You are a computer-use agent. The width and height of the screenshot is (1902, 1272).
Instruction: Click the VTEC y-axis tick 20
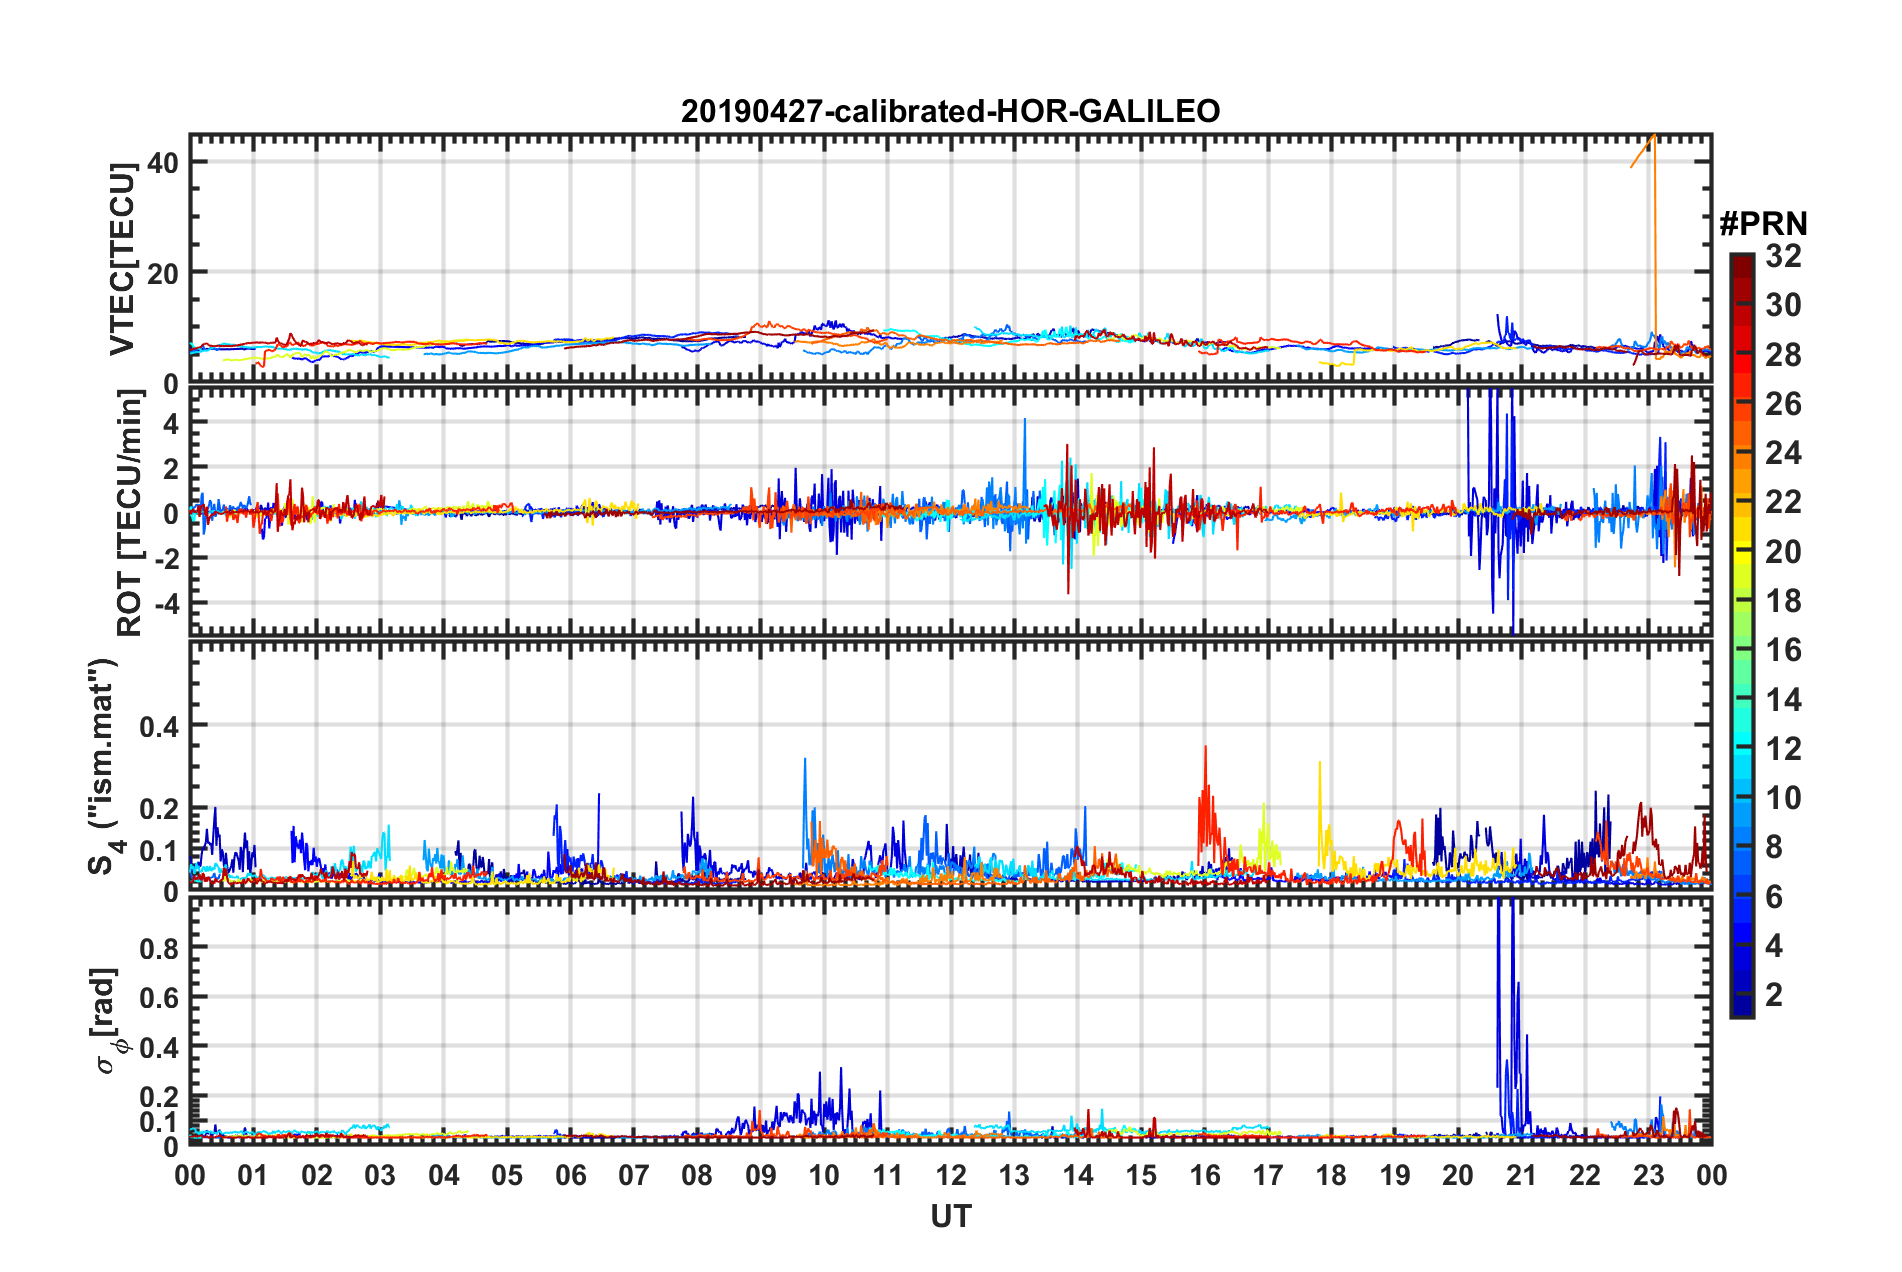[x=162, y=273]
